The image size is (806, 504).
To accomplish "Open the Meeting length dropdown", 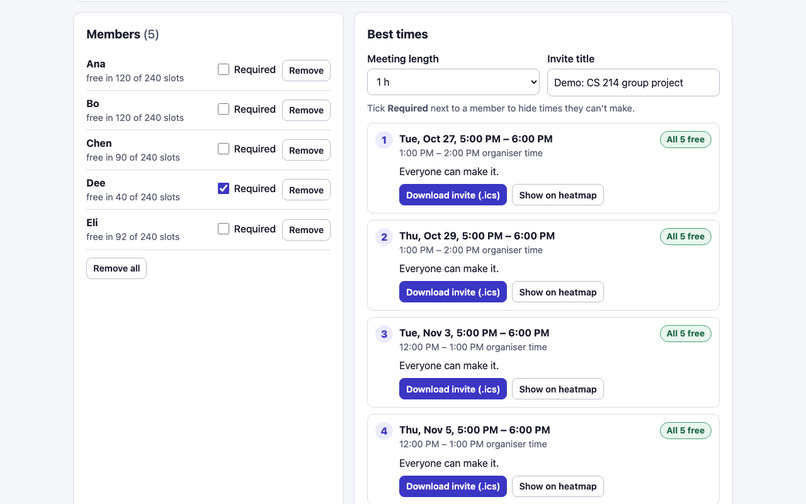I will [x=453, y=82].
